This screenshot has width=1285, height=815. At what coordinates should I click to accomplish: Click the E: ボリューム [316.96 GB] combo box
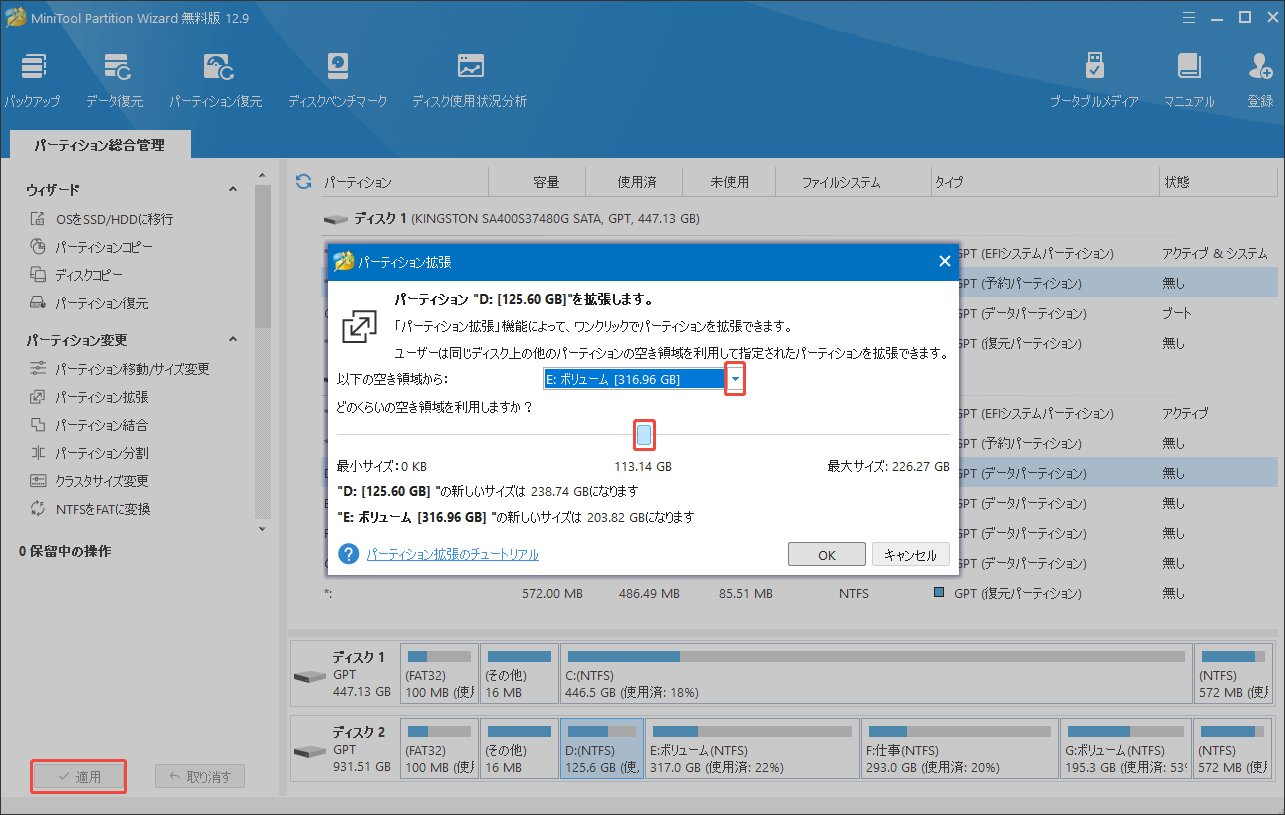point(643,379)
